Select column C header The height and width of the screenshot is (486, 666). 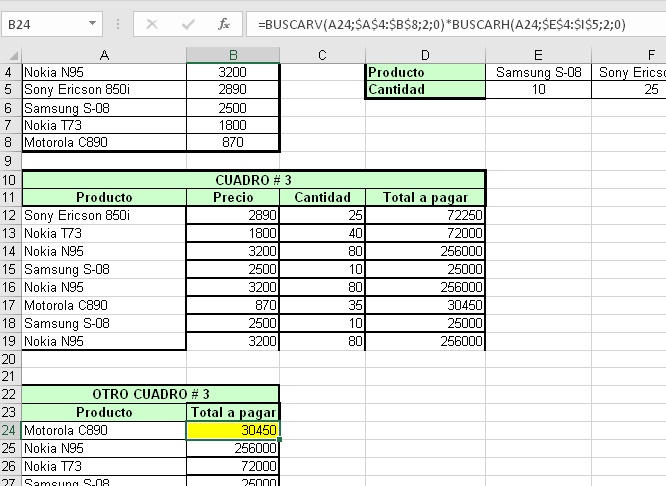point(322,55)
